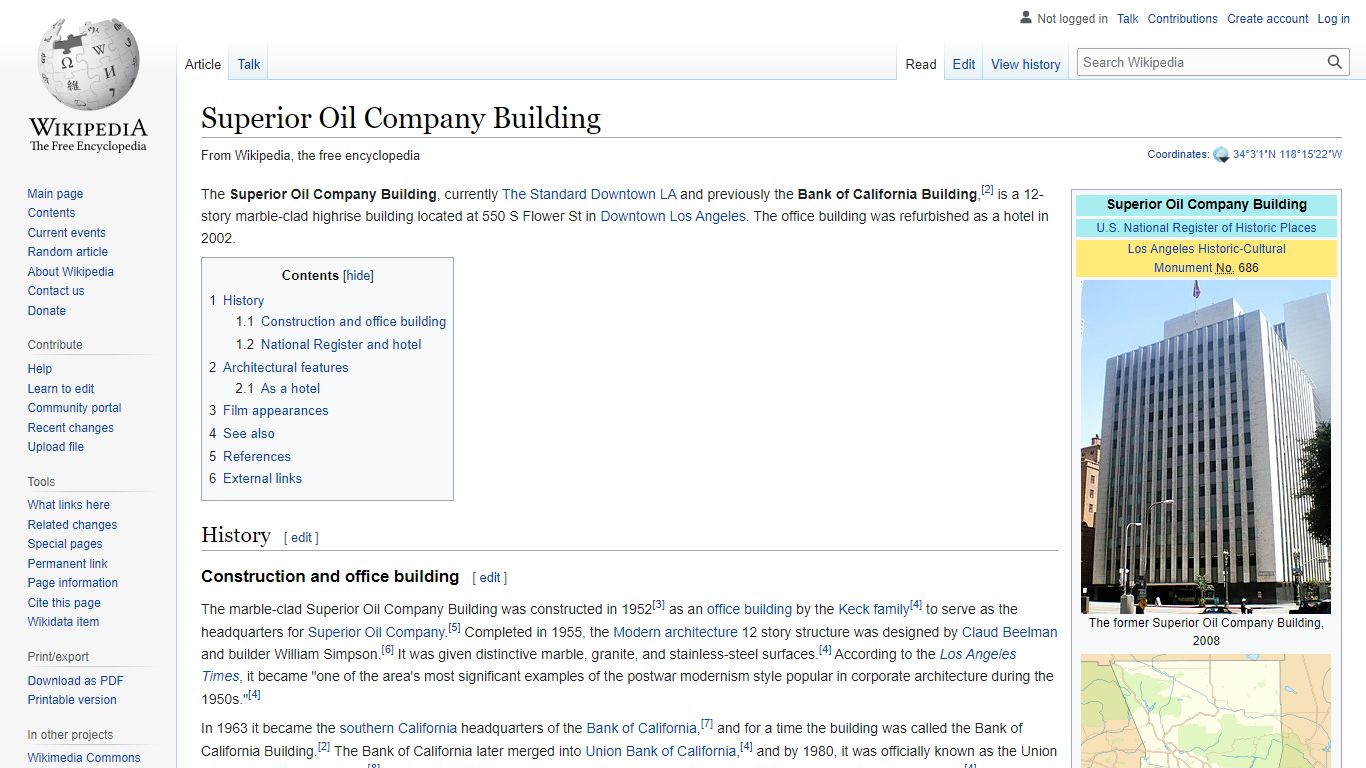Edit the History section

click(x=301, y=538)
